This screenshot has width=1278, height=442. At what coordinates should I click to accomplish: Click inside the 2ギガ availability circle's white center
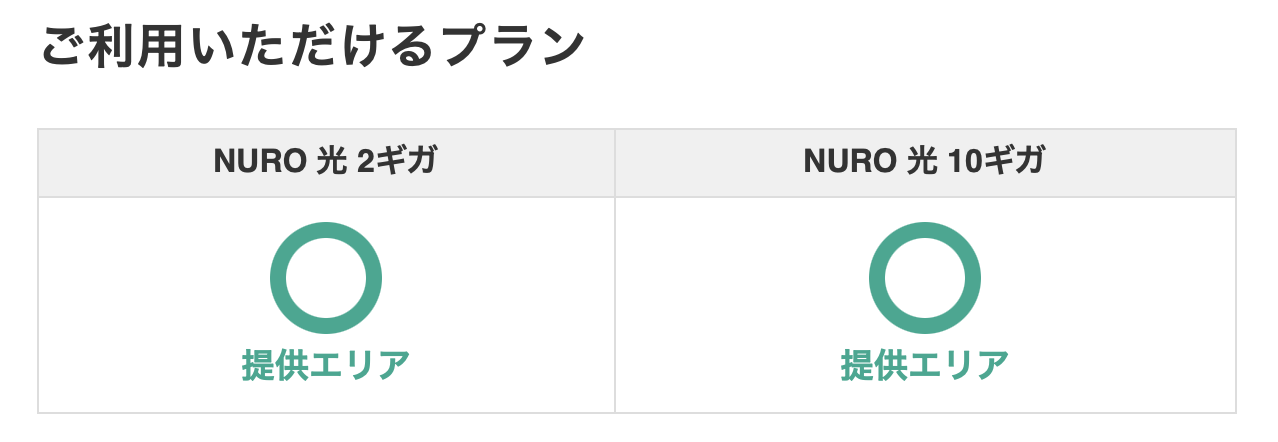coord(326,278)
